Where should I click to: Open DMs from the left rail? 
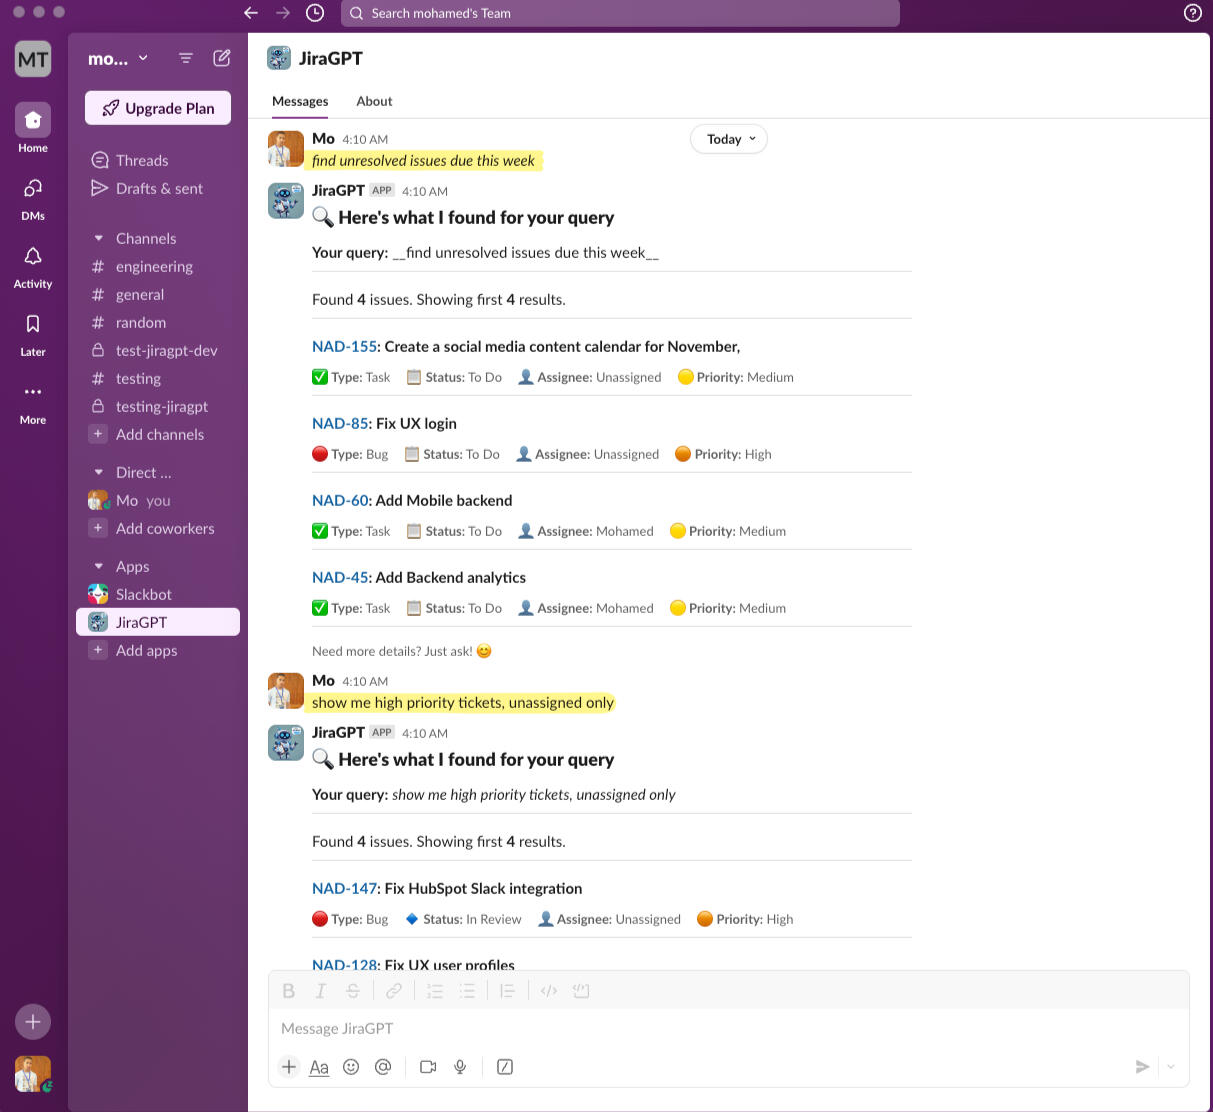click(33, 189)
